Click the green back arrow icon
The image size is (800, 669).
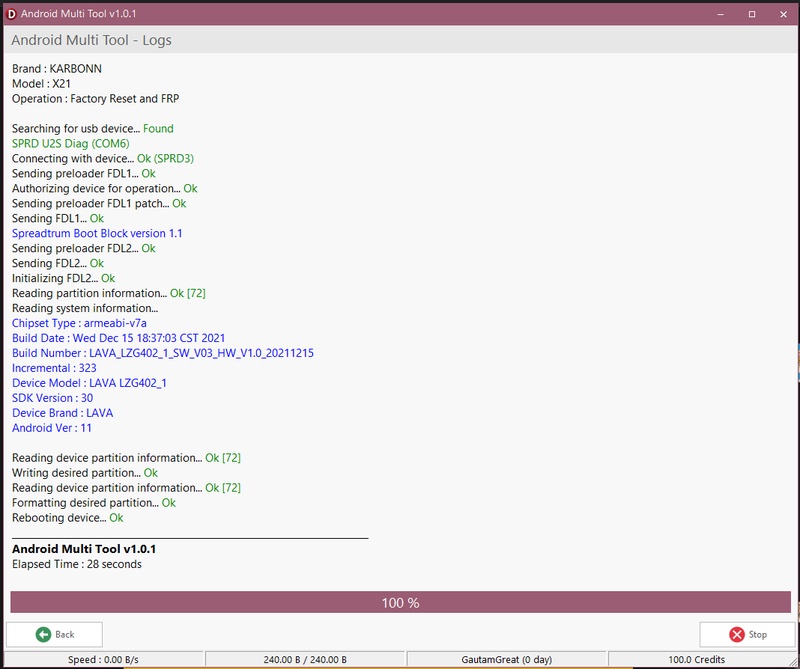[x=43, y=634]
